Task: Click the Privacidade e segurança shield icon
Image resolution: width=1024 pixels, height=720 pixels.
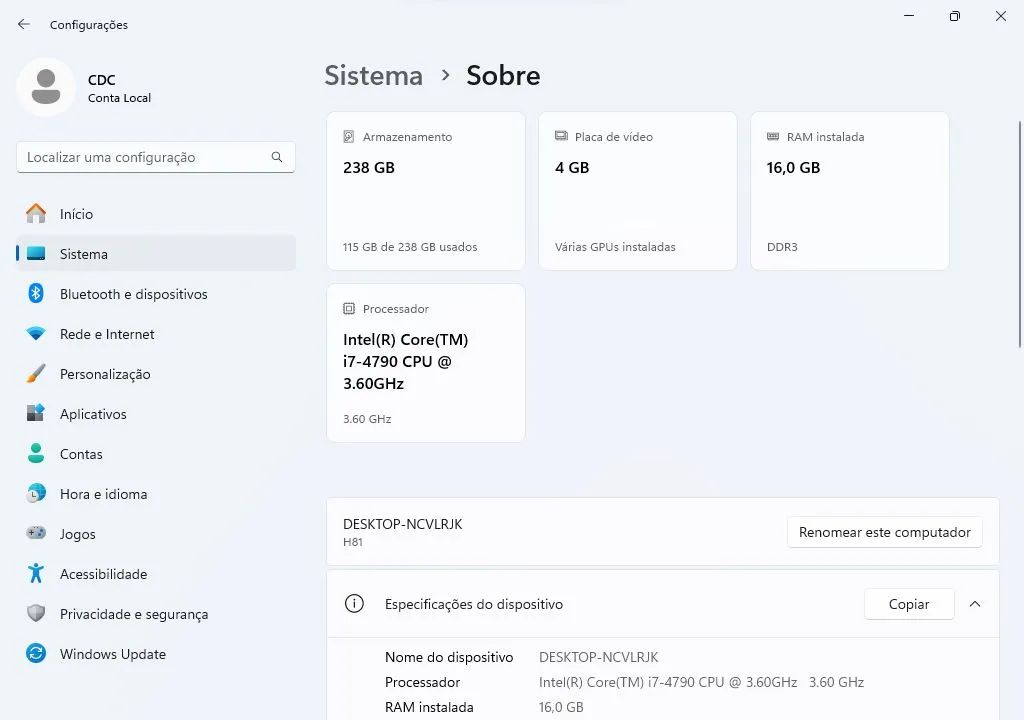Action: tap(36, 614)
